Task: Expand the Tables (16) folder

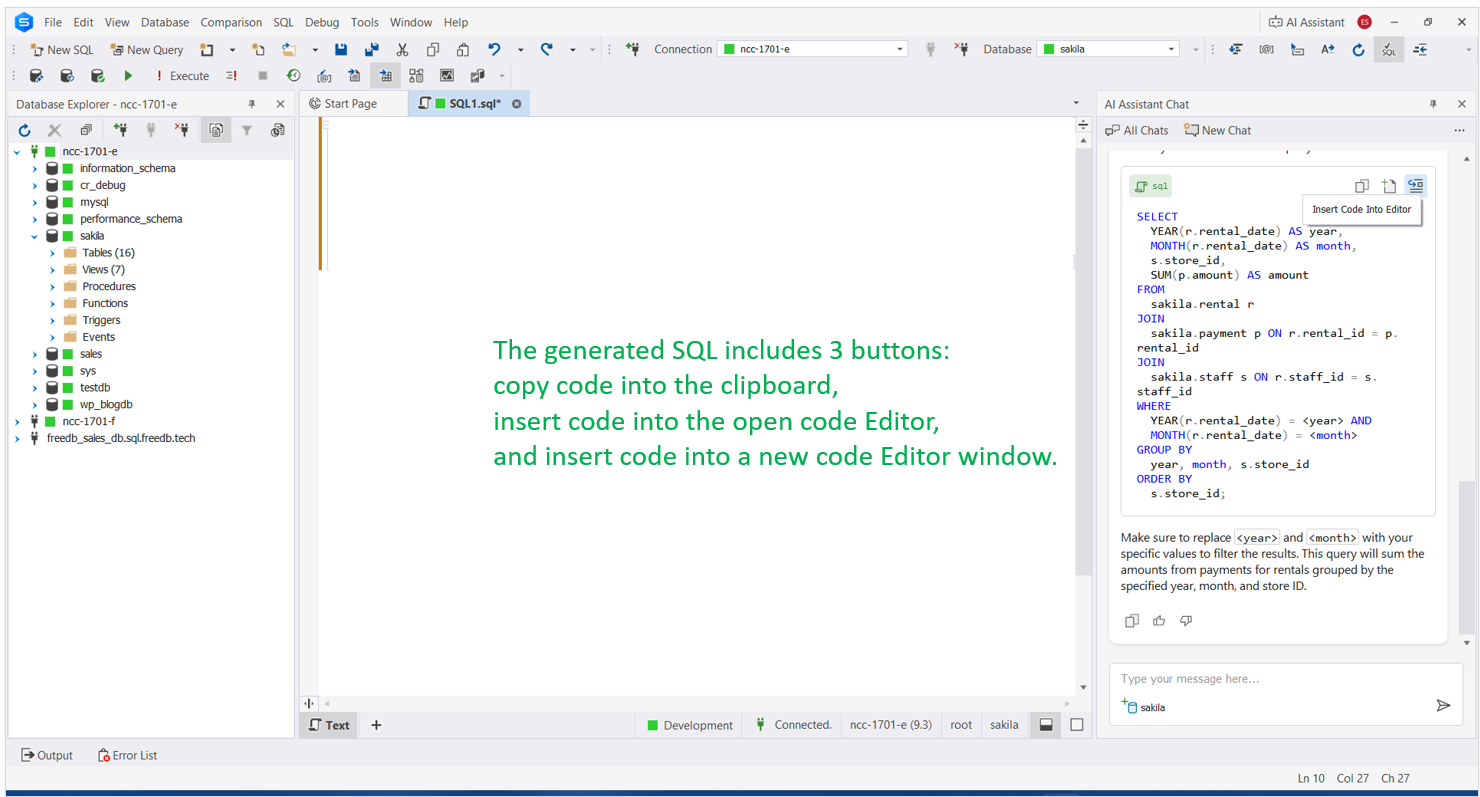Action: [52, 253]
